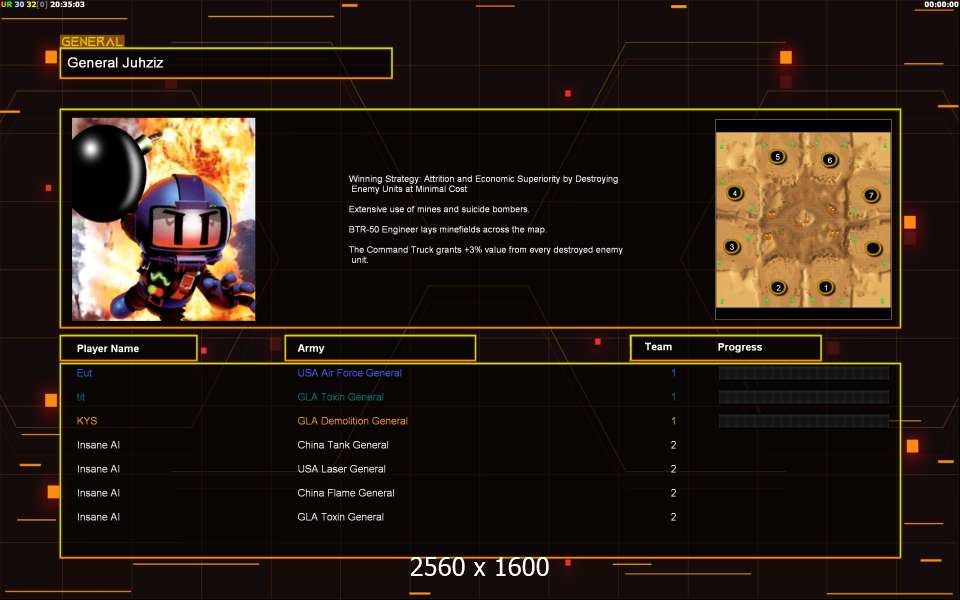This screenshot has height=600, width=960.
Task: Select Insane AI in China Flame General row
Action: point(99,493)
